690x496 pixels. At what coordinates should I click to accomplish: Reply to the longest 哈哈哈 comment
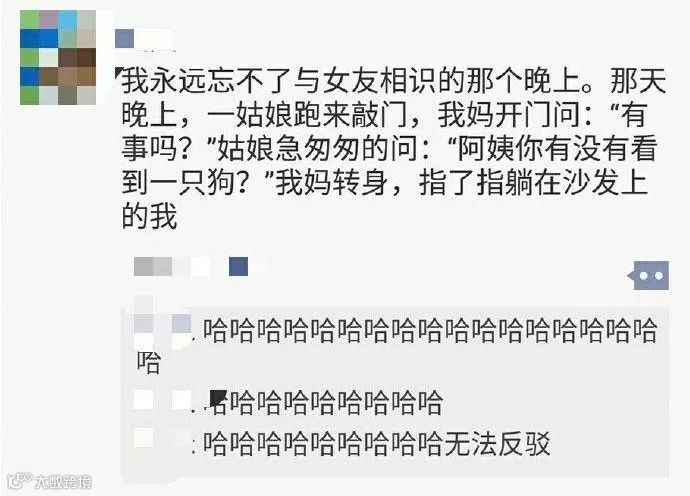[396, 346]
